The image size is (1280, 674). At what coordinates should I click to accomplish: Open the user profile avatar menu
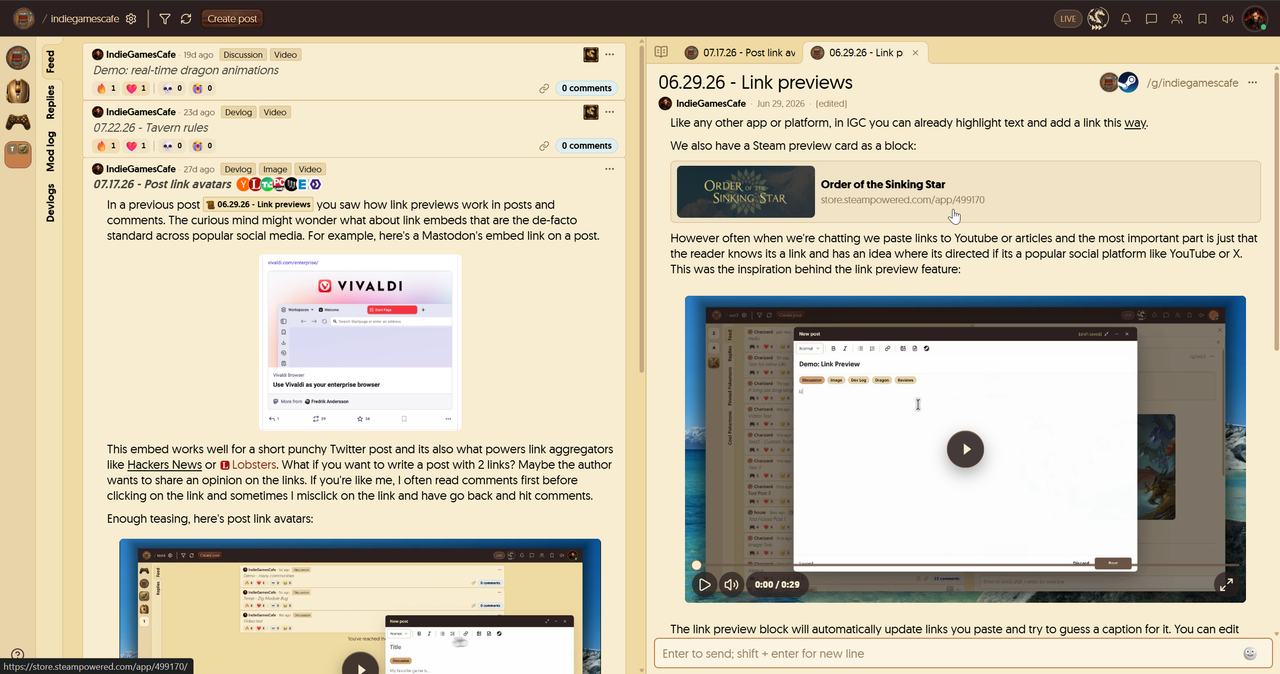click(x=1254, y=18)
